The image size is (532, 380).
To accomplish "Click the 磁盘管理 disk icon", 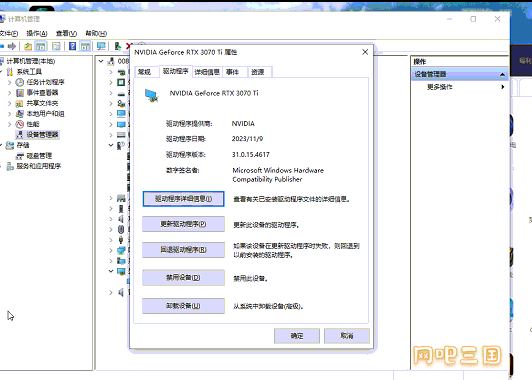I will tap(20, 156).
